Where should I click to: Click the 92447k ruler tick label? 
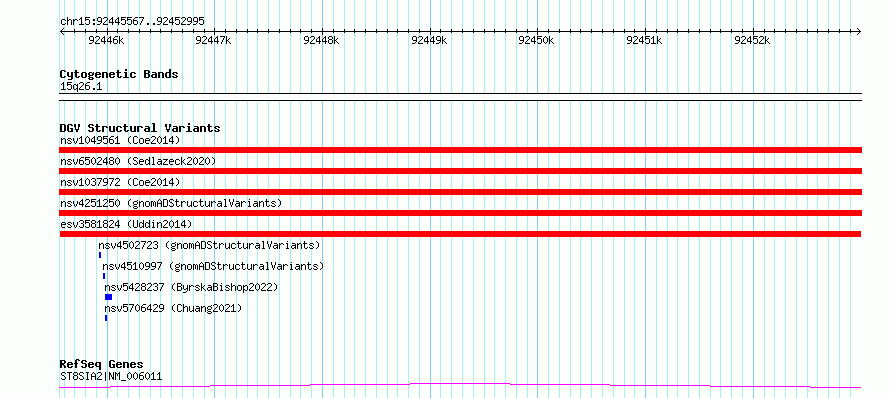coord(213,40)
